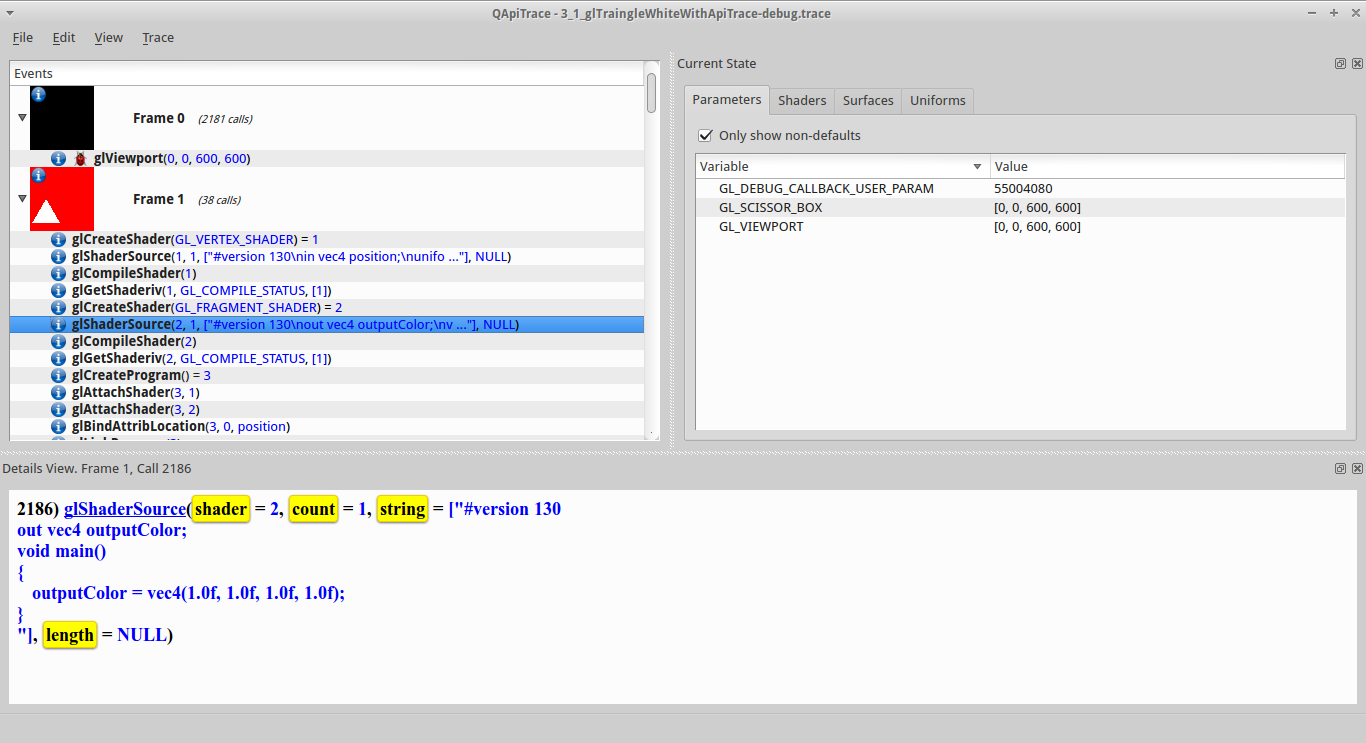Open the Trace menu
This screenshot has width=1366, height=743.
tap(158, 38)
